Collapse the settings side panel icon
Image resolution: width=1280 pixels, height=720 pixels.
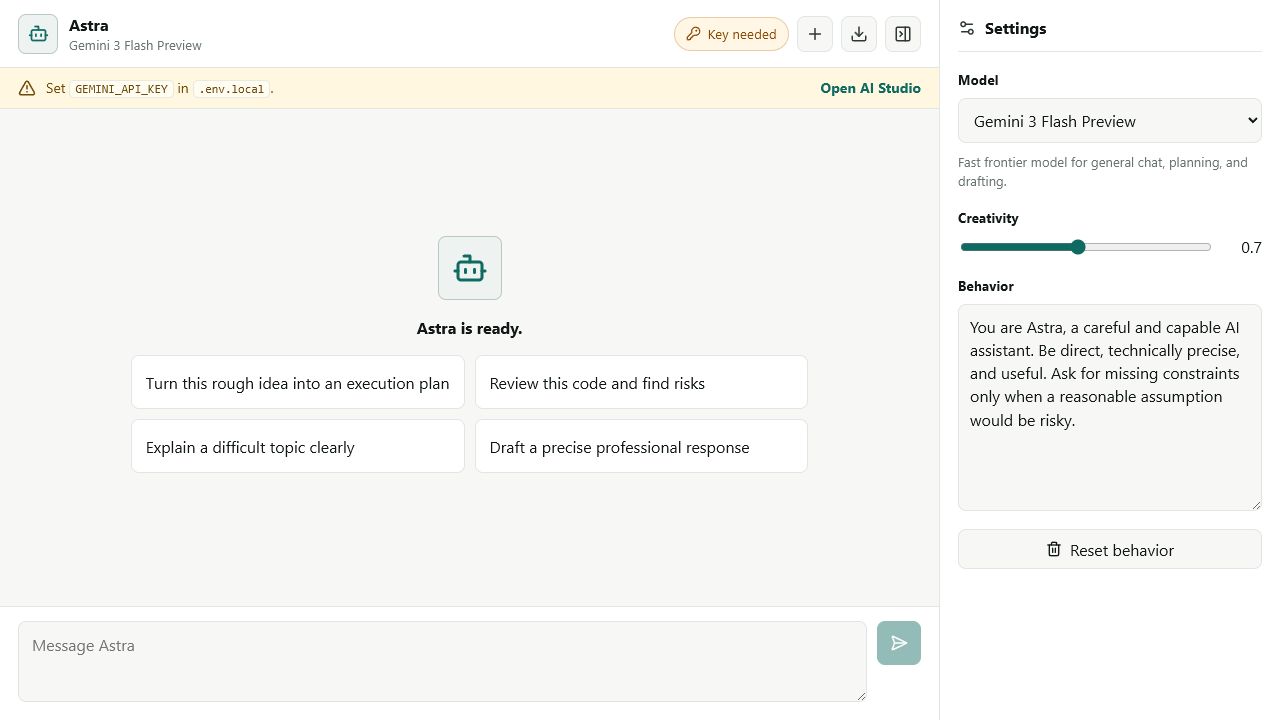tap(903, 34)
